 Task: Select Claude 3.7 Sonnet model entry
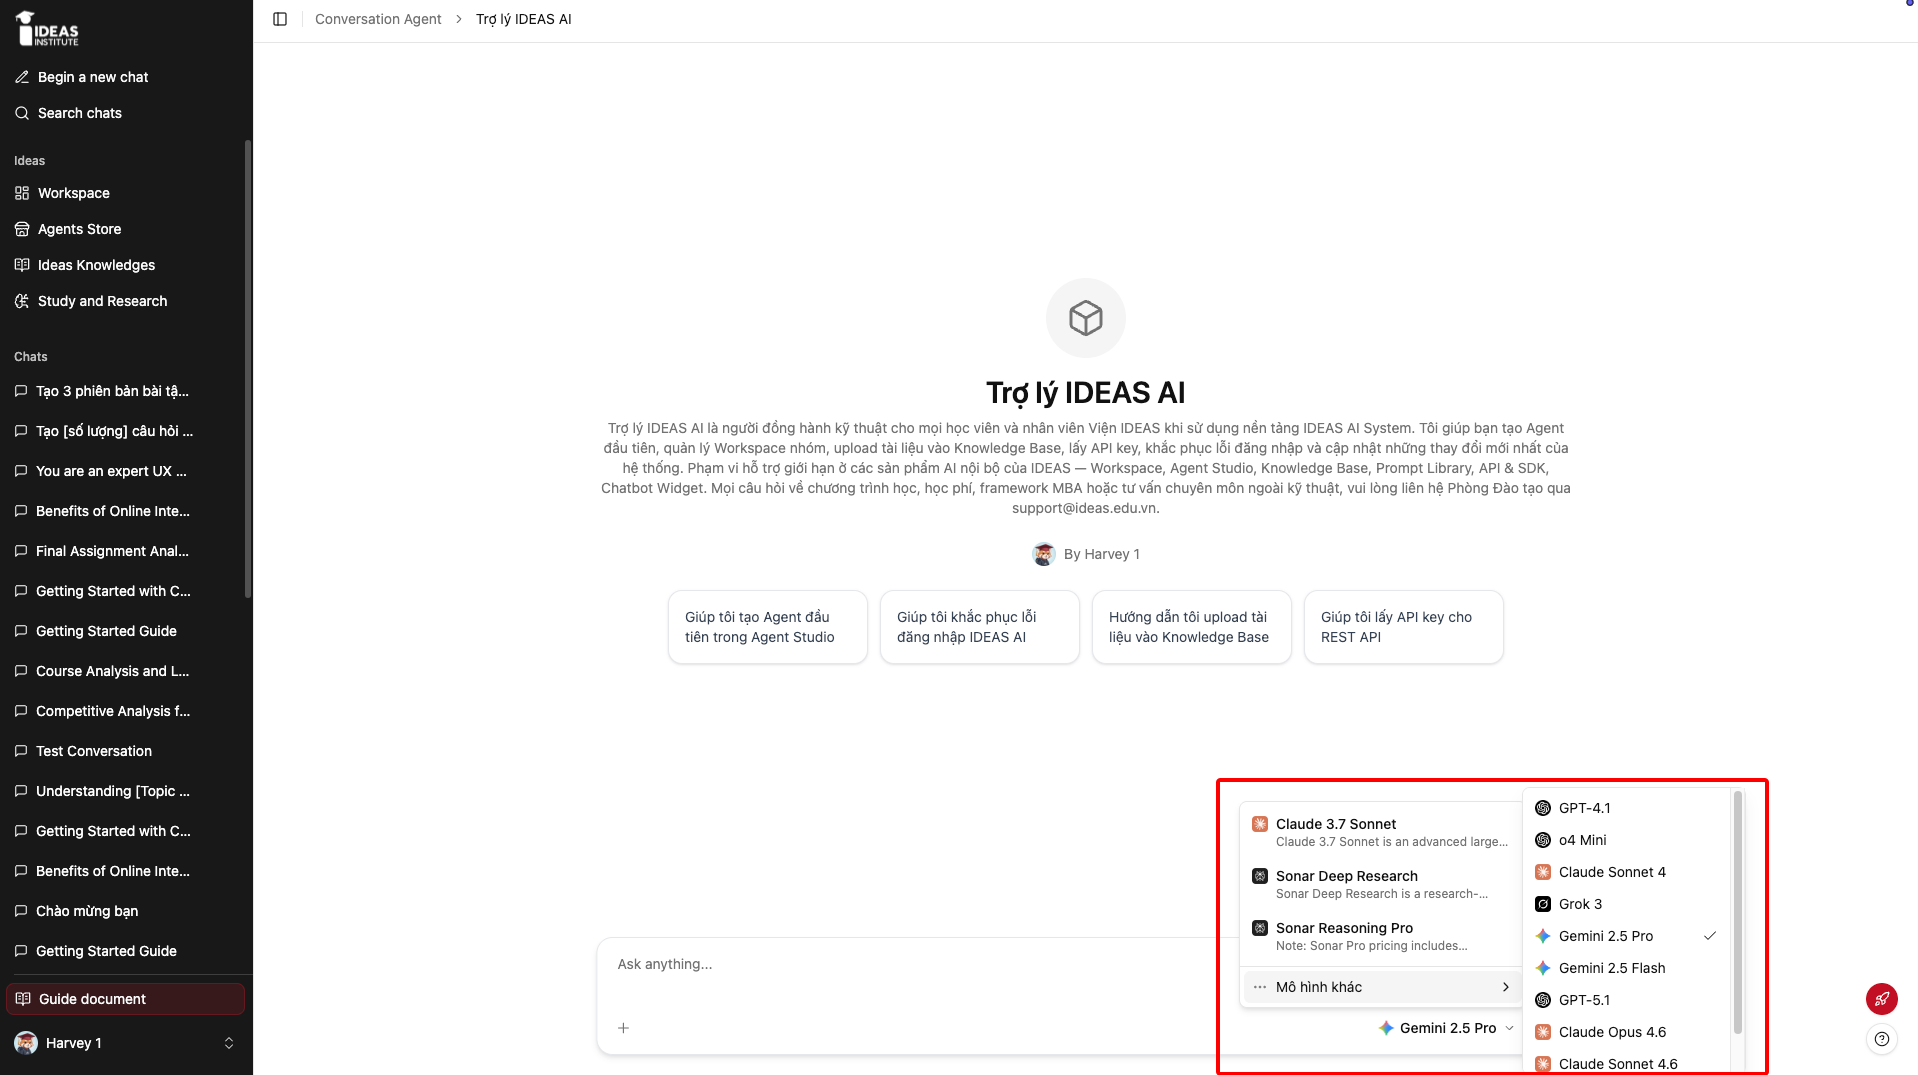[x=1381, y=832]
